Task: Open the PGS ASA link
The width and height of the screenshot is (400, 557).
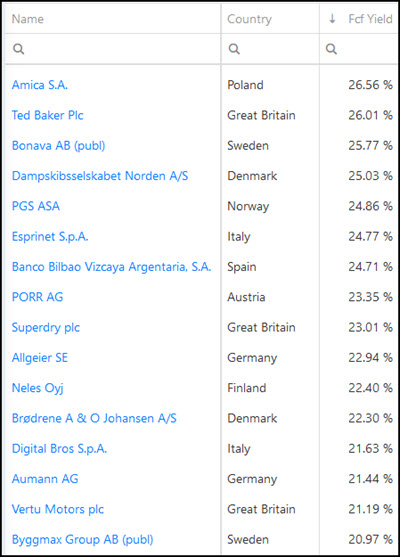Action: 36,206
